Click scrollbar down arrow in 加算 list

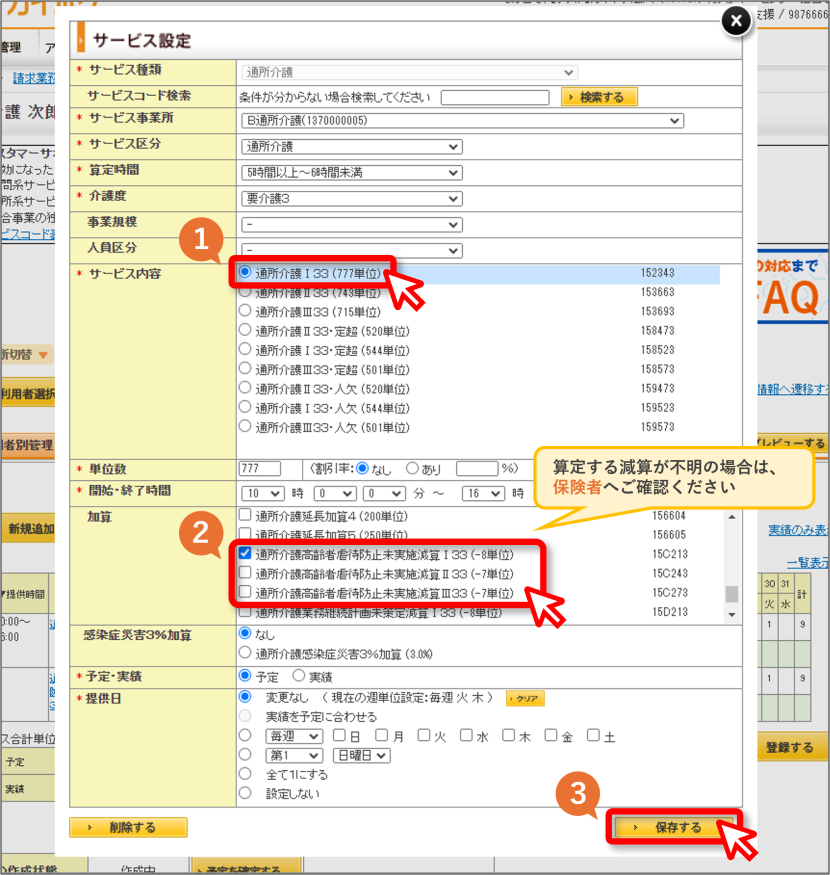[732, 614]
